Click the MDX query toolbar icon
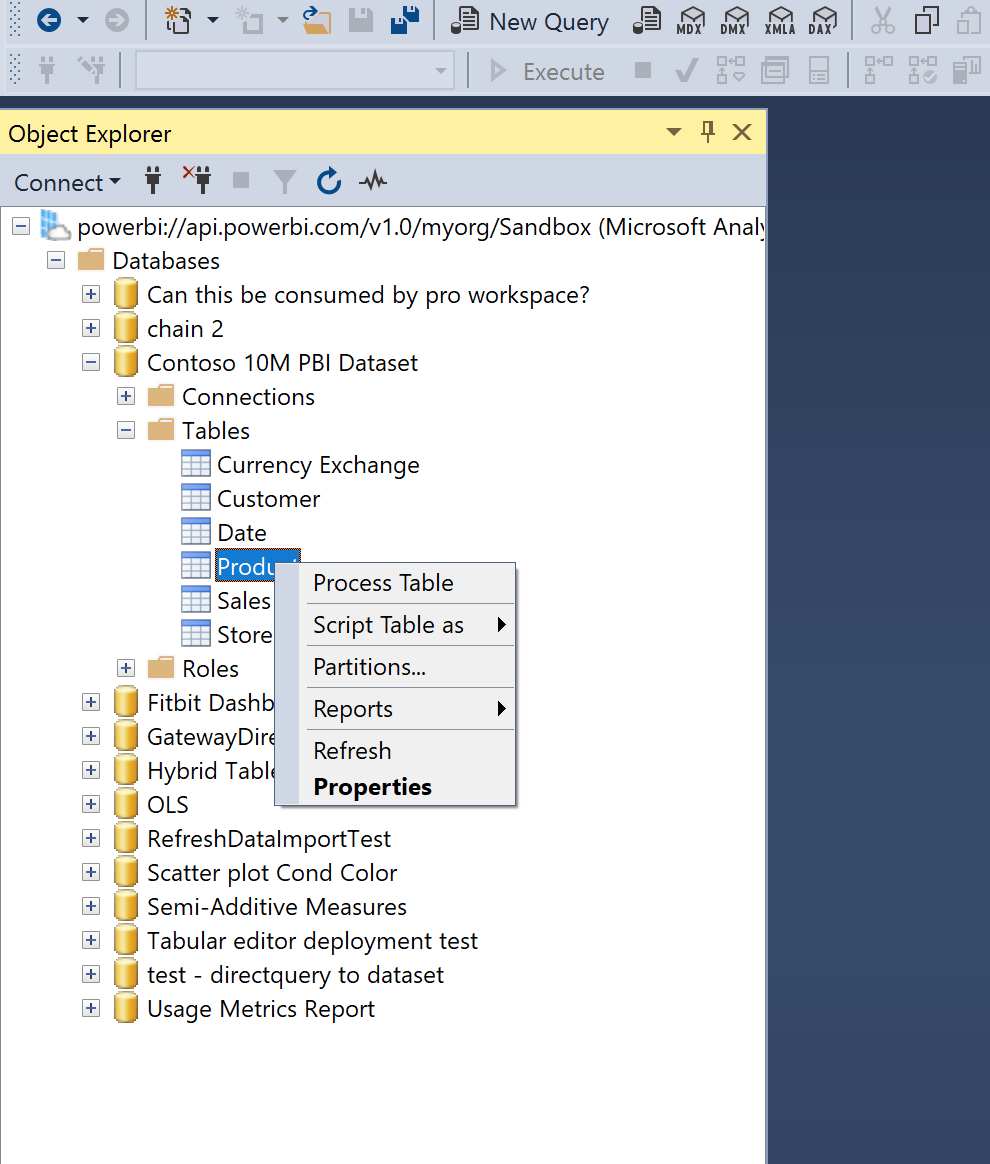 (689, 20)
